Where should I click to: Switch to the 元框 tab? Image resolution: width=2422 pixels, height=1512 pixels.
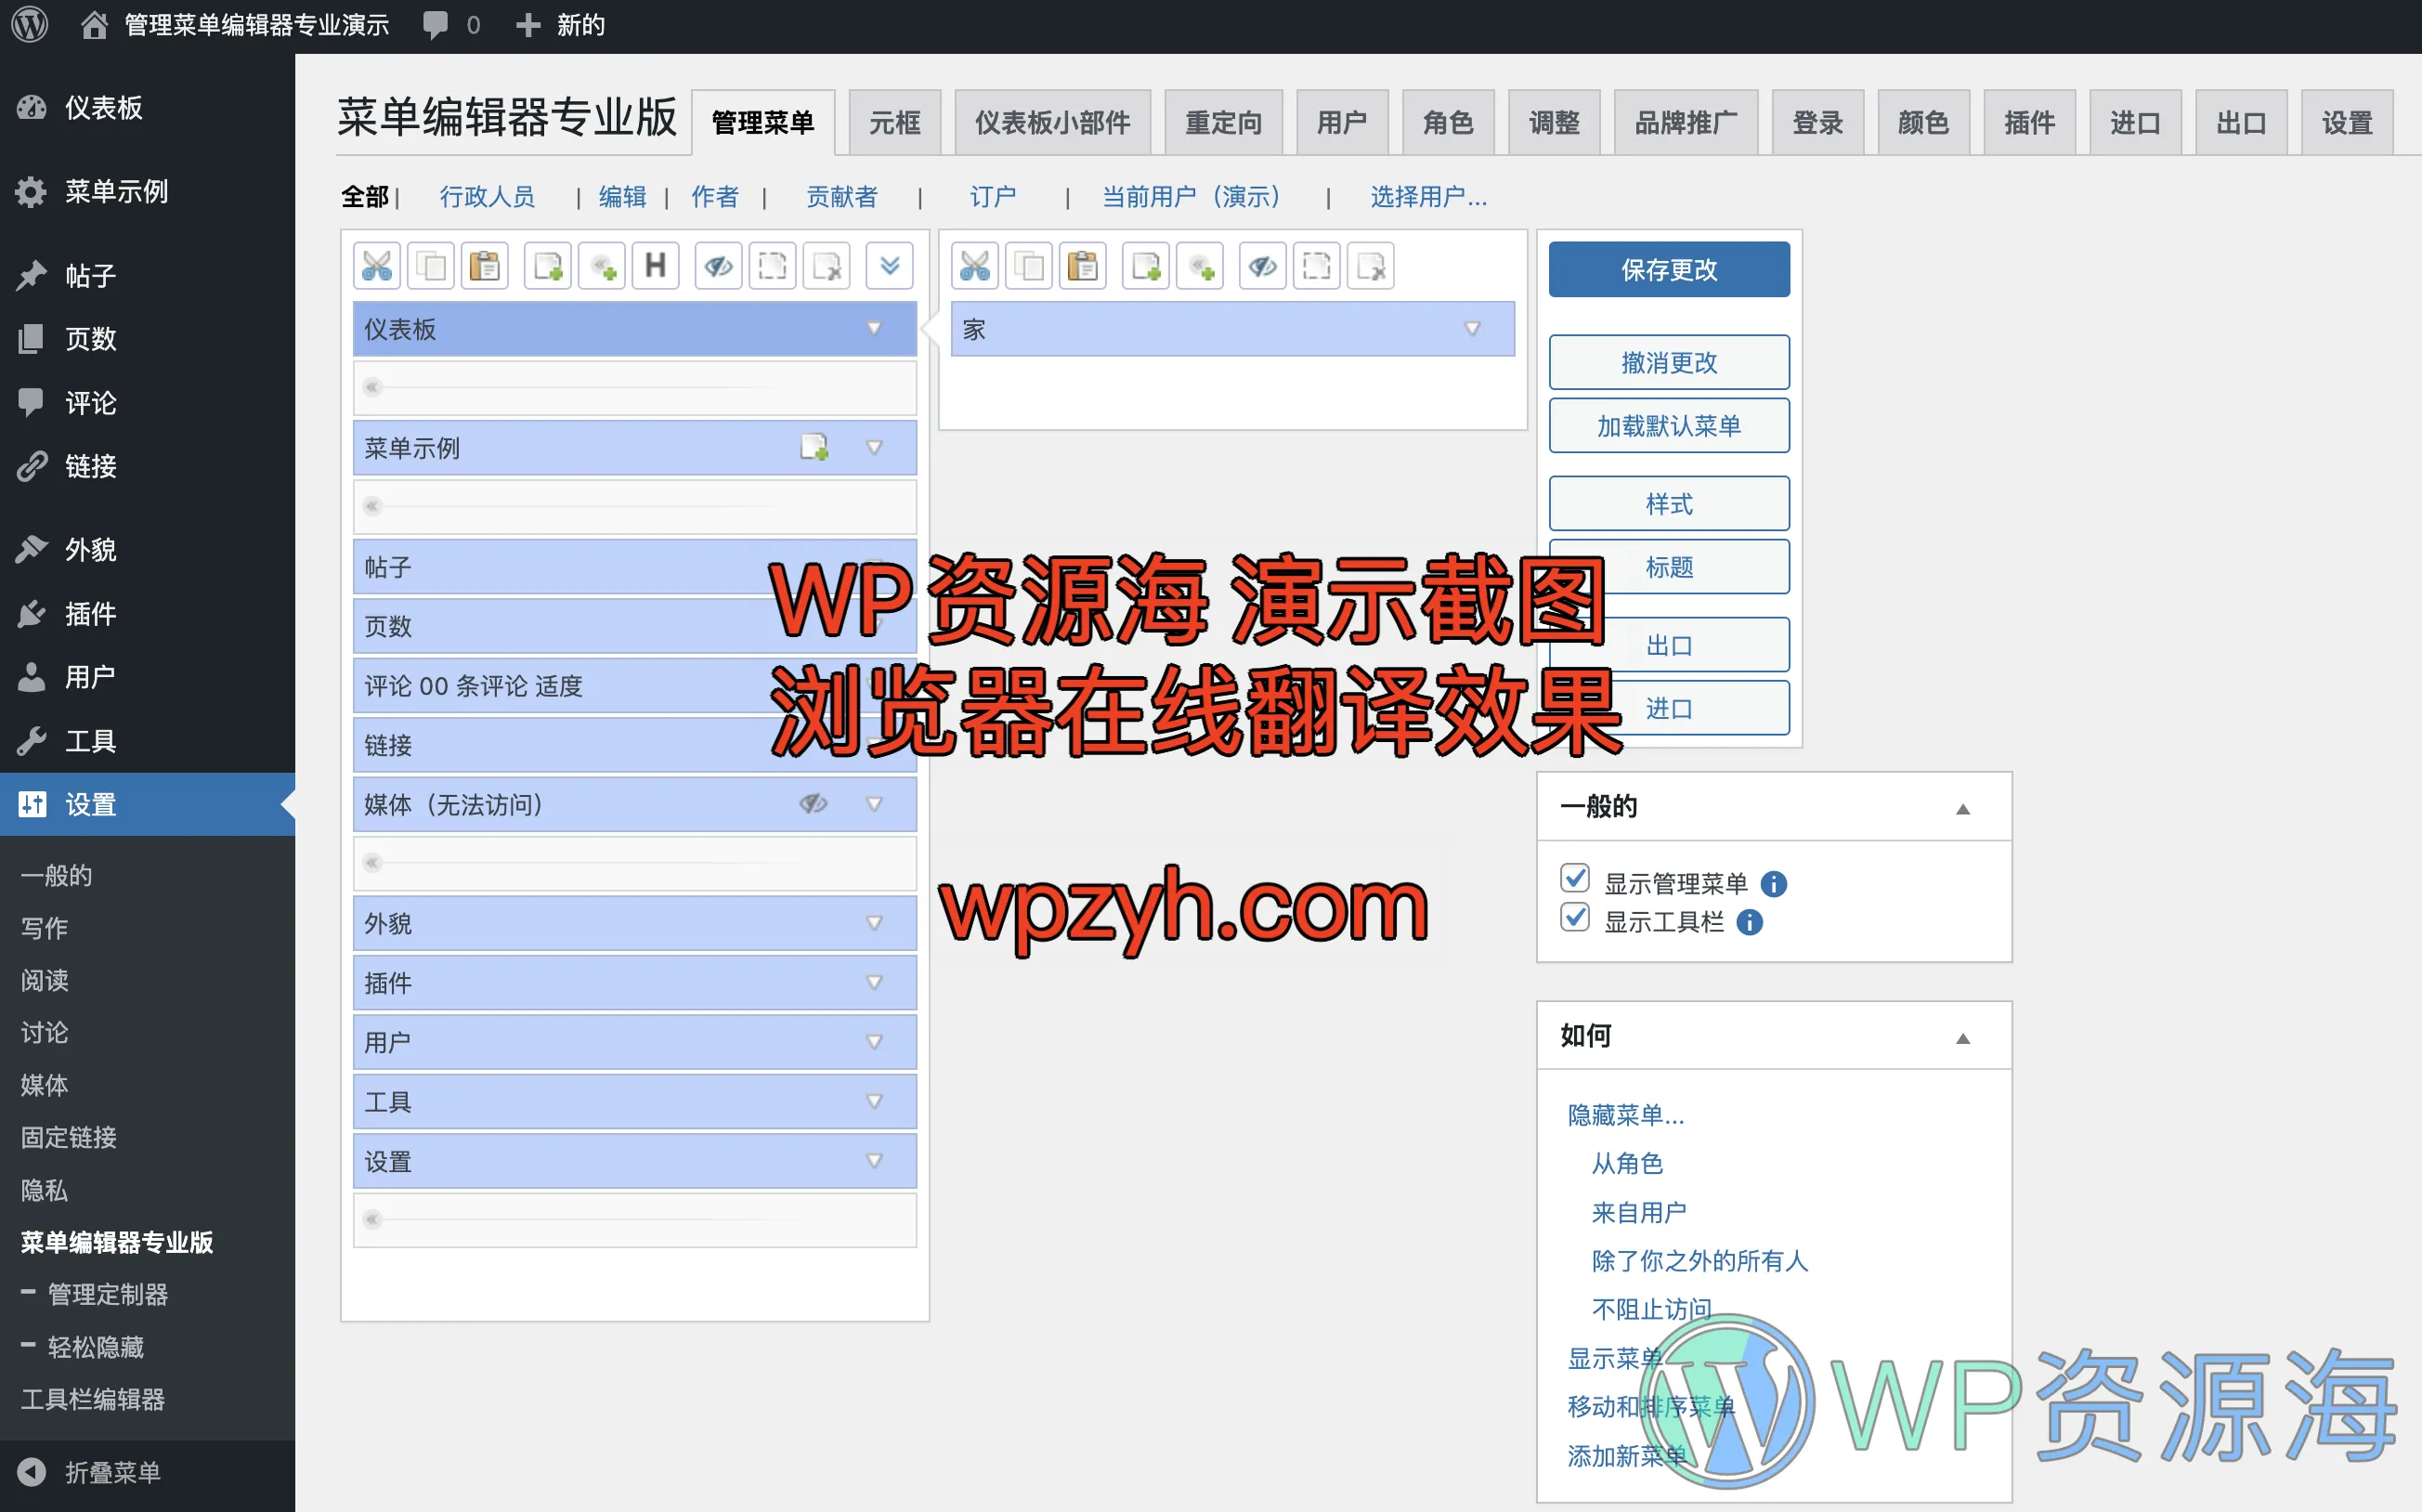(894, 123)
